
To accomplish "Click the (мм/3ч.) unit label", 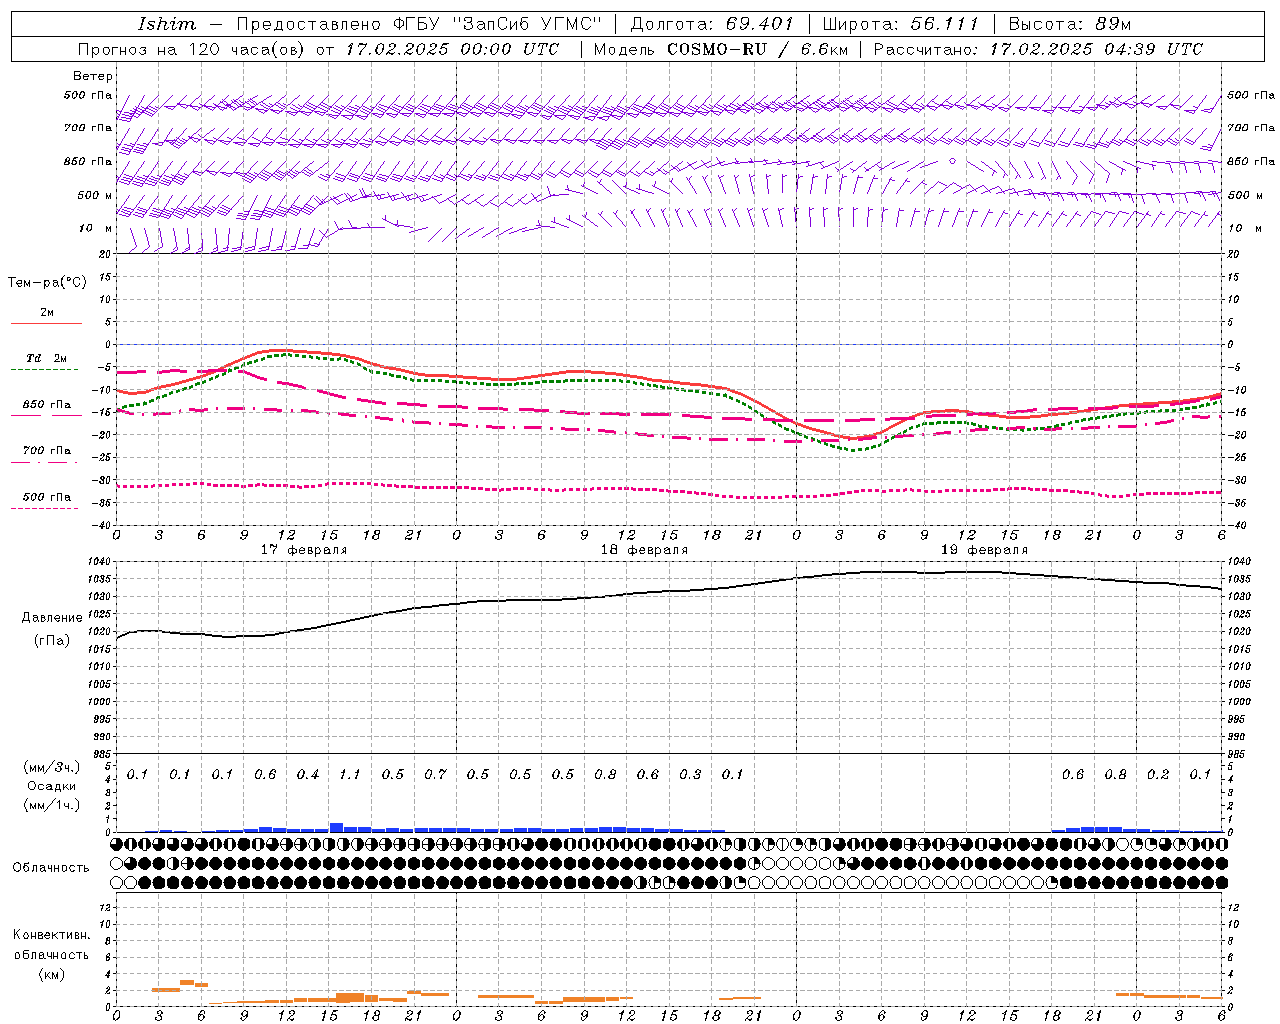I will (52, 767).
